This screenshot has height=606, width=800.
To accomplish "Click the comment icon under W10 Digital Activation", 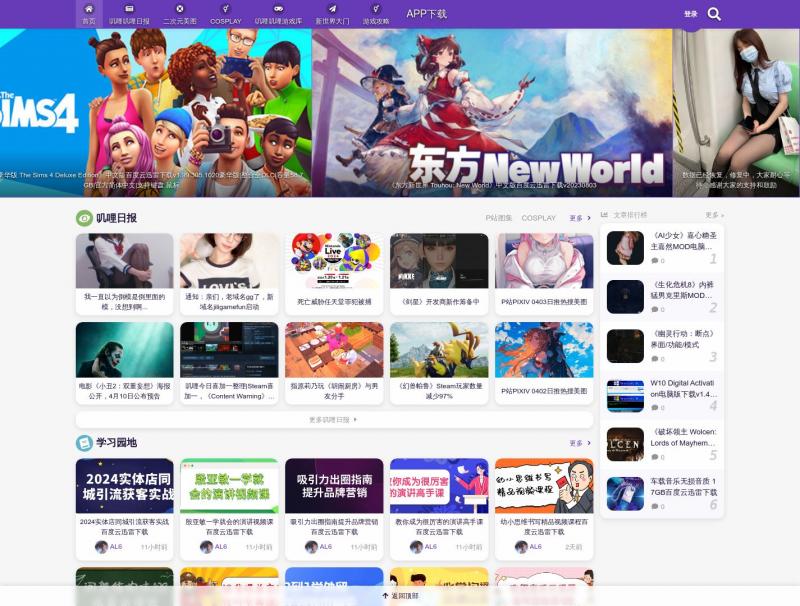I will click(655, 408).
